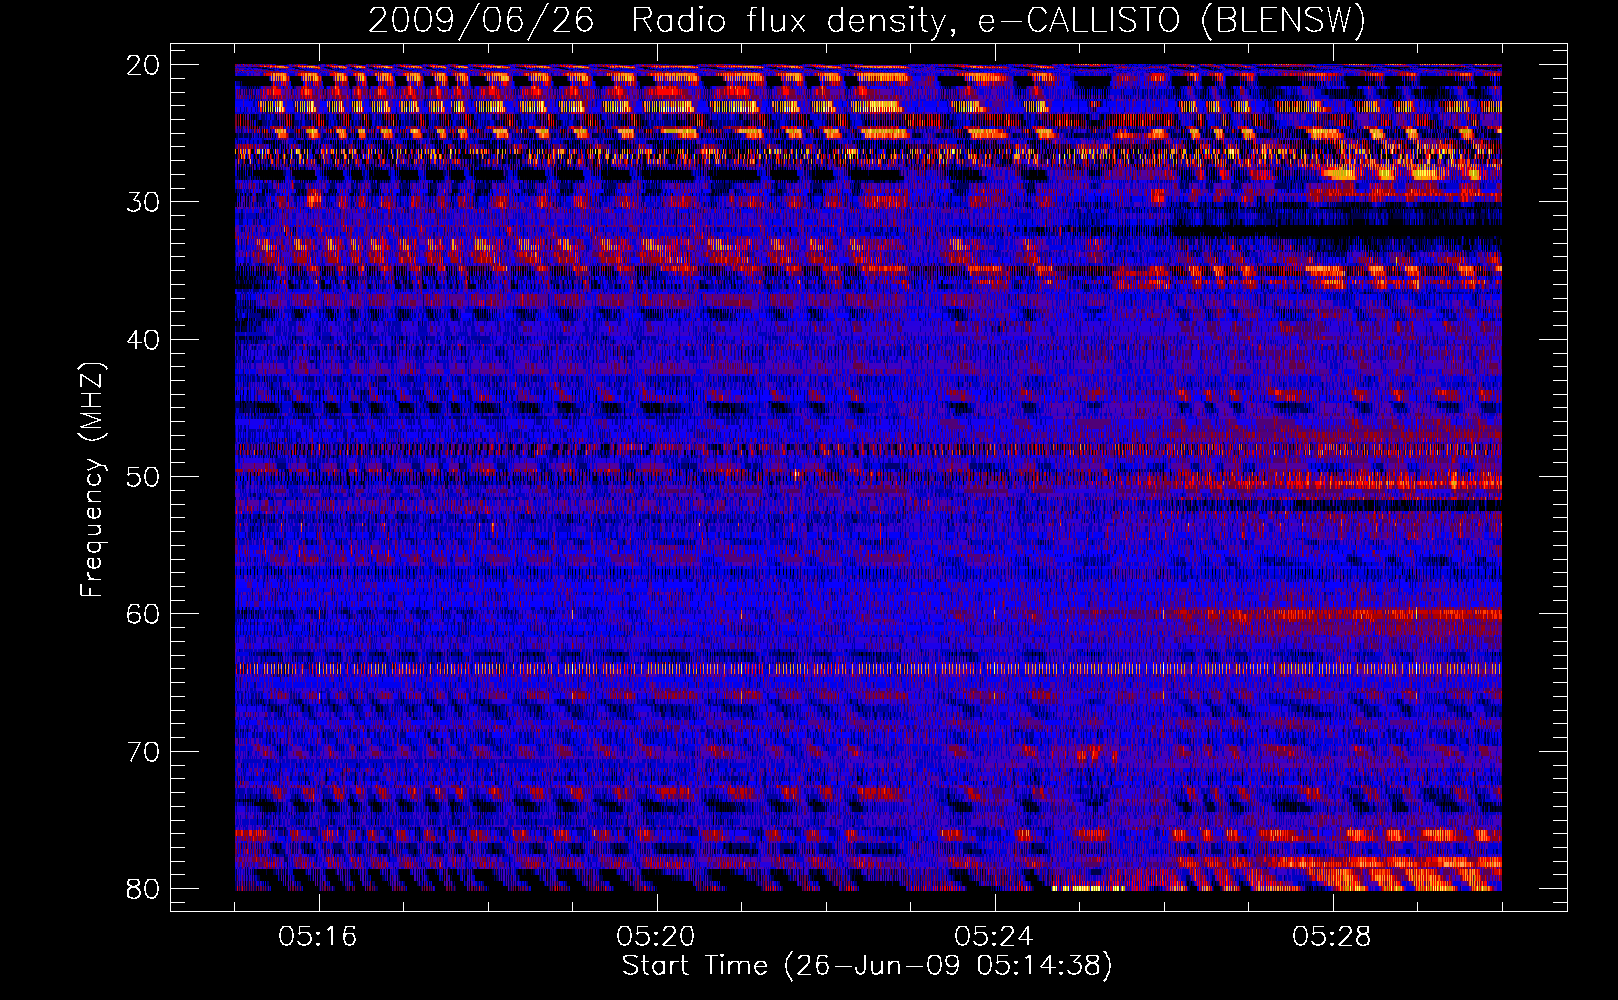Click the 05:24 time tick label
Image resolution: width=1618 pixels, height=1000 pixels.
coord(994,937)
